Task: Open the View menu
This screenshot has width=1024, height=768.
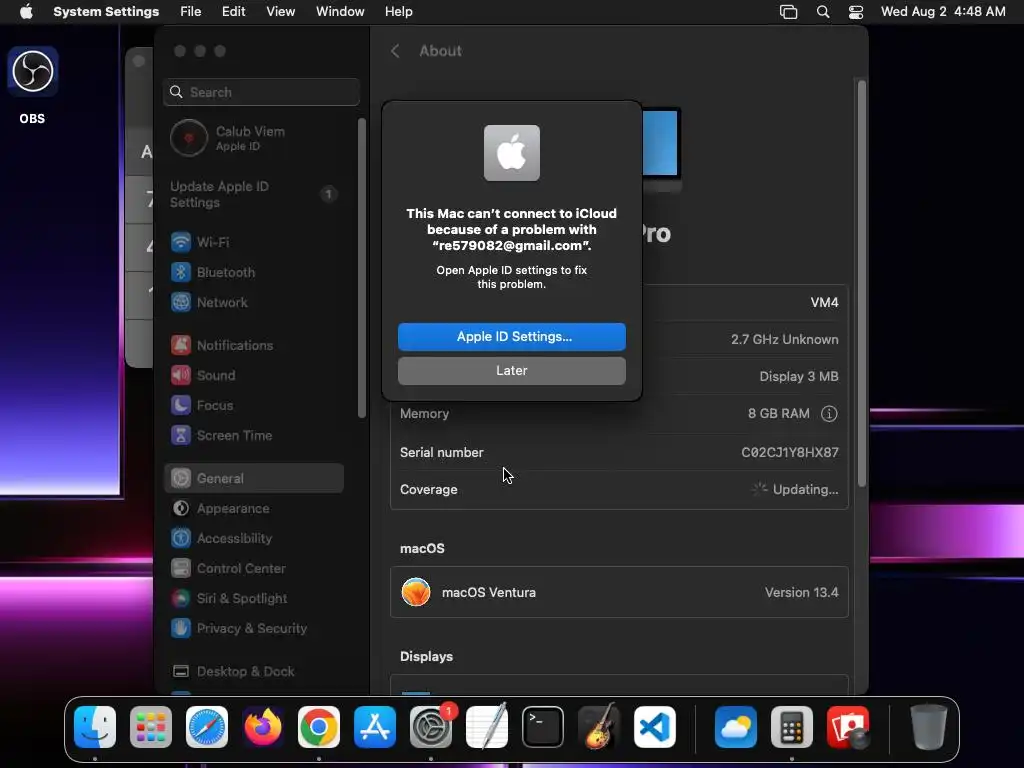Action: 281,12
